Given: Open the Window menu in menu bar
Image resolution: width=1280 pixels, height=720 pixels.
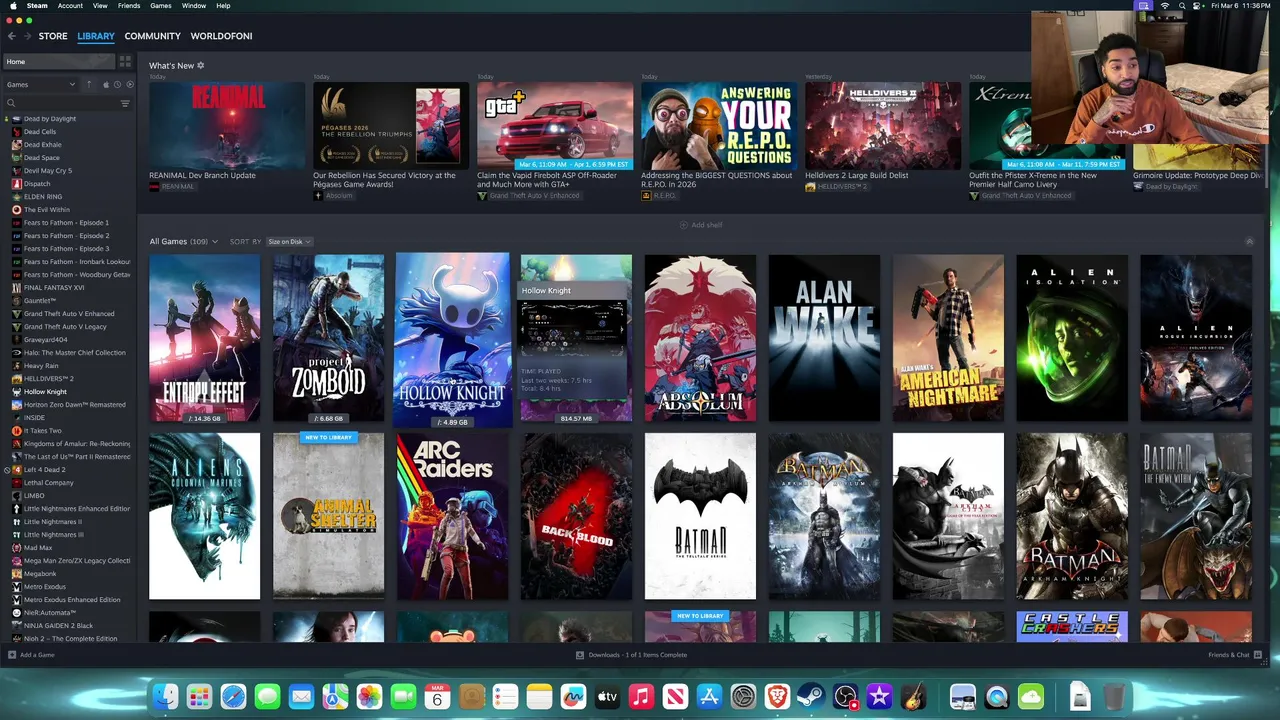Looking at the screenshot, I should click(194, 6).
